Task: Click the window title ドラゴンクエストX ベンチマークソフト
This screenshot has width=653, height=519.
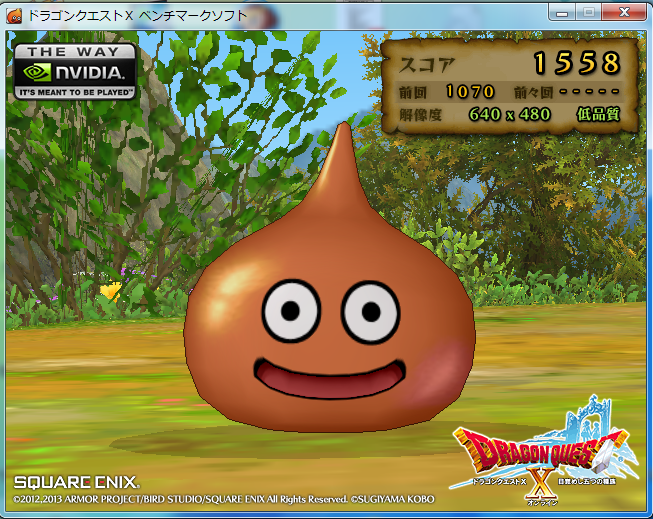Action: (x=137, y=16)
